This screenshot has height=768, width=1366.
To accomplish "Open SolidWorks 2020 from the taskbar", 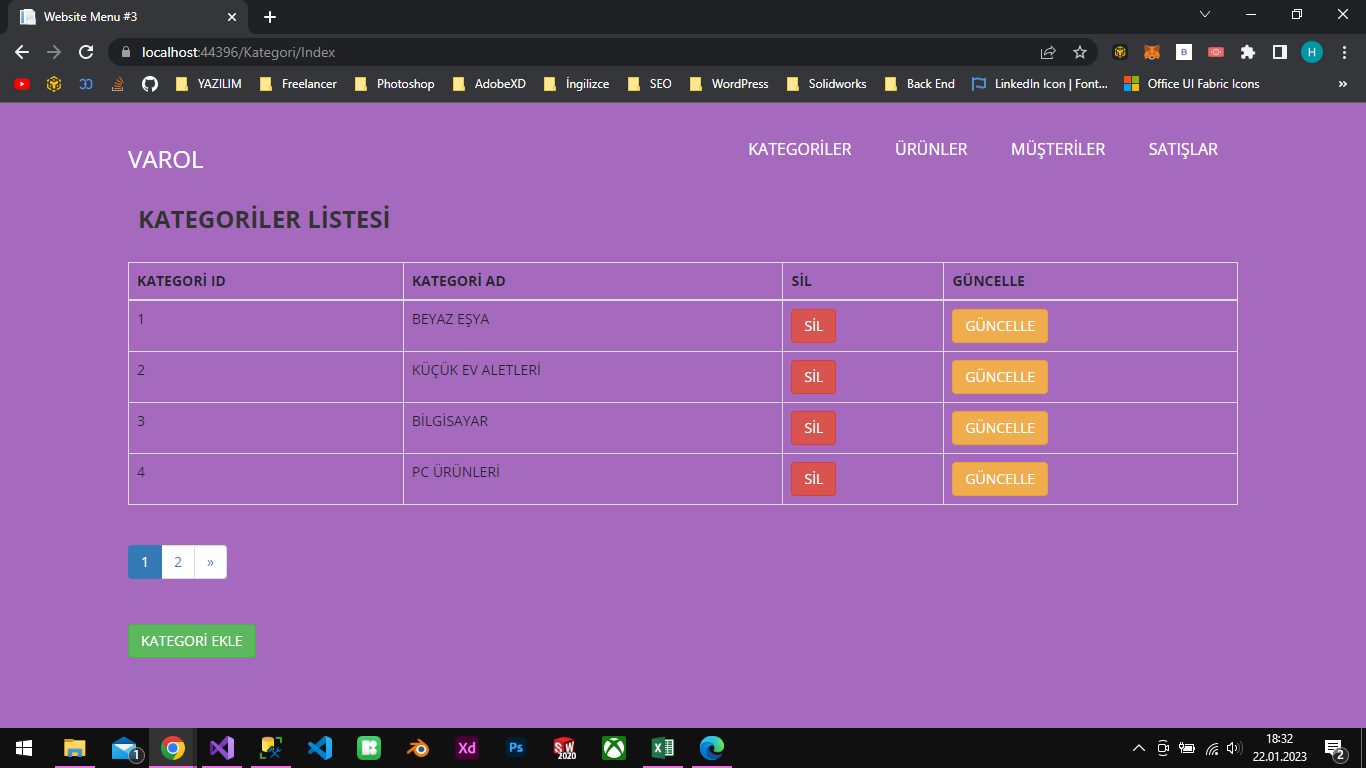I will (564, 747).
